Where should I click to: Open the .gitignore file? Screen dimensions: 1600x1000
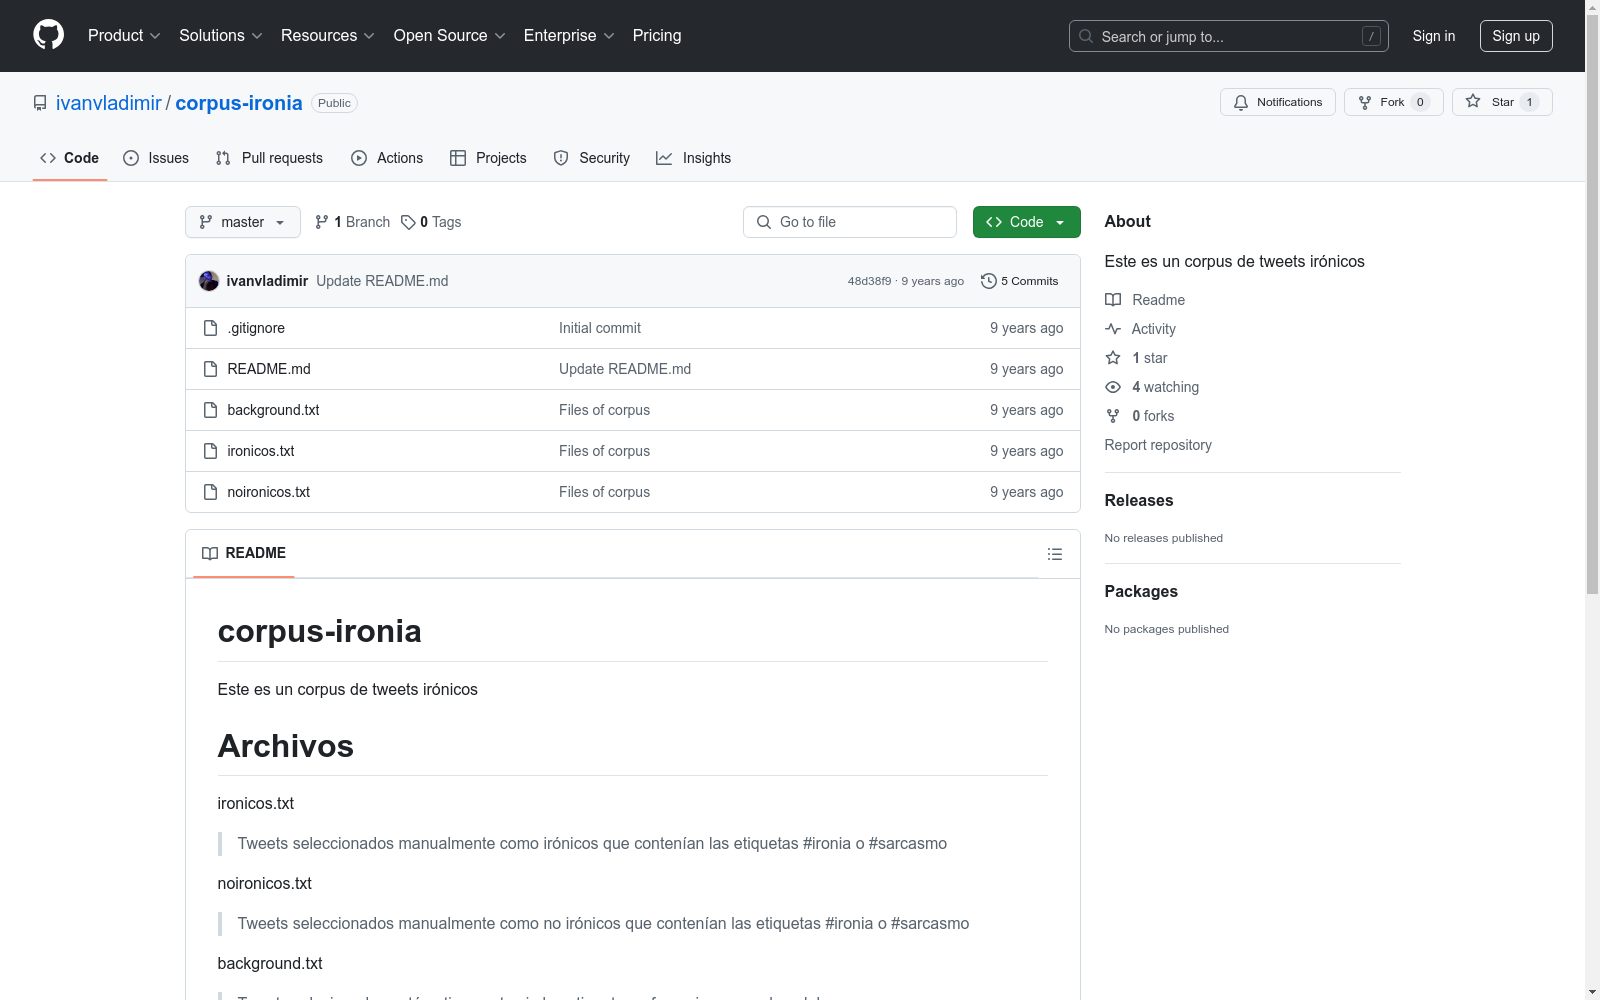point(256,328)
